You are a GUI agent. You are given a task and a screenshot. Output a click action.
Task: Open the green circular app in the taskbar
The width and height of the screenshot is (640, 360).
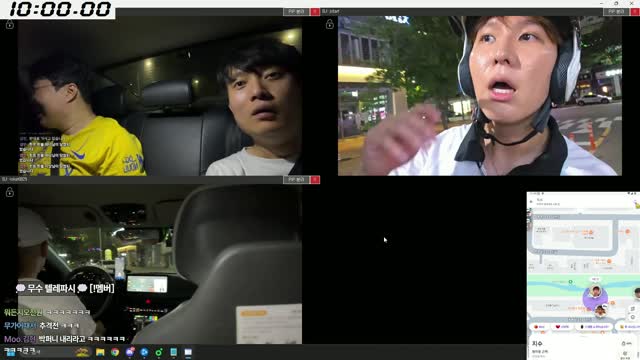(158, 352)
